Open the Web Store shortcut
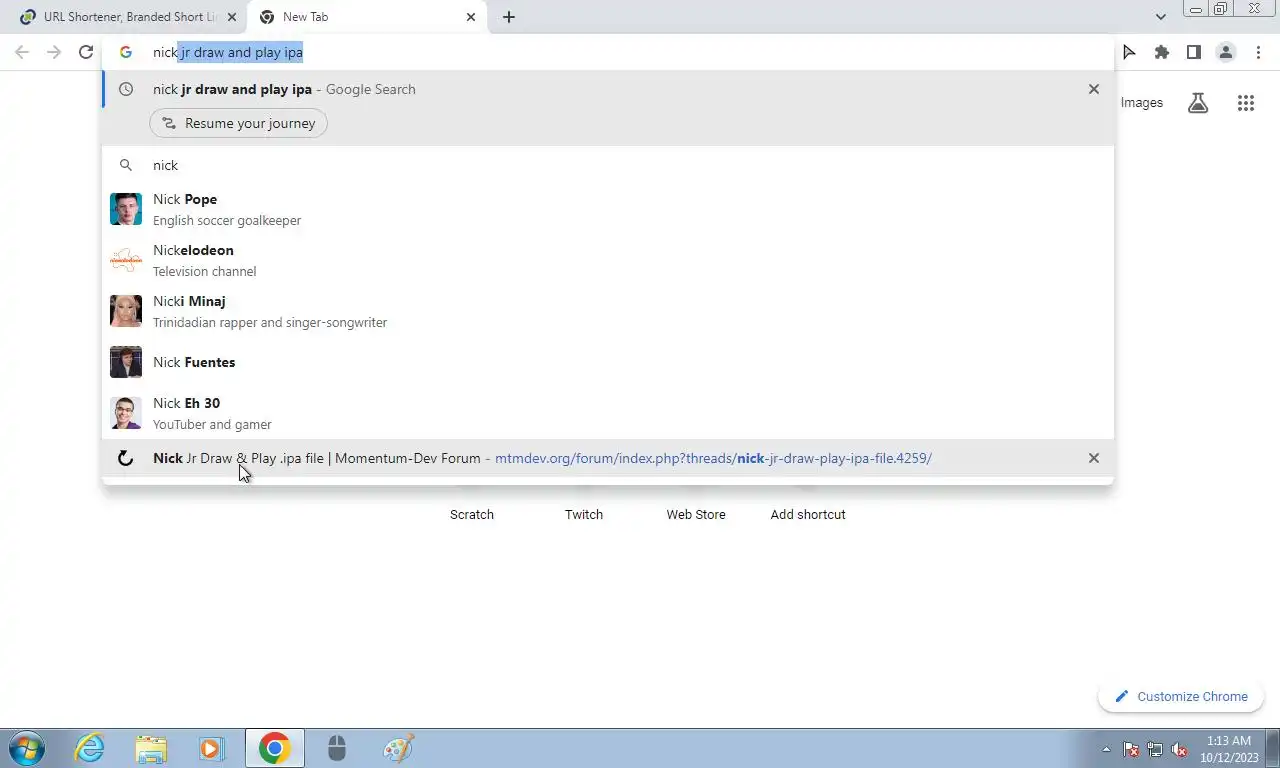Image resolution: width=1280 pixels, height=768 pixels. point(696,514)
